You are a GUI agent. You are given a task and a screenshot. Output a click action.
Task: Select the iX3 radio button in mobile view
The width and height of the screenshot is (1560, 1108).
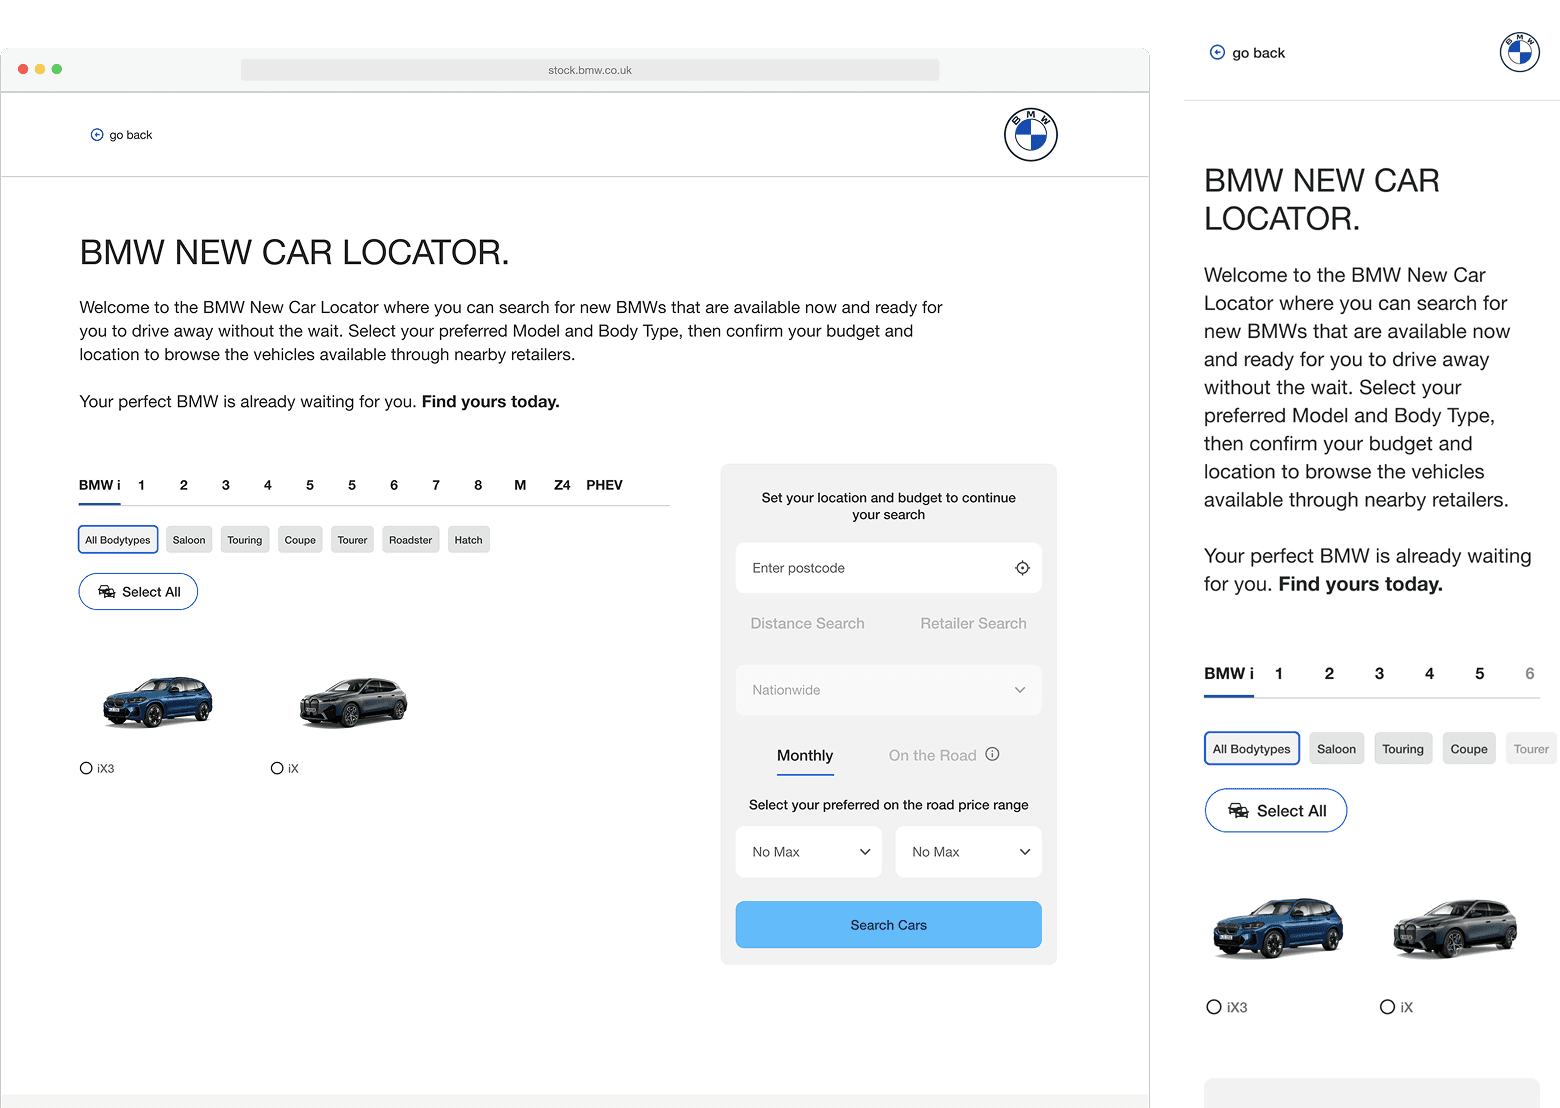pos(1214,1007)
